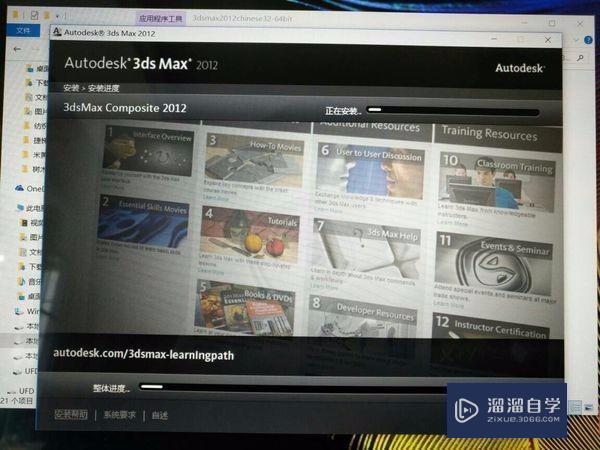This screenshot has height=450, width=600.
Task: Expand the Explorer ribbon with chevron beside help
Action: click(x=577, y=40)
